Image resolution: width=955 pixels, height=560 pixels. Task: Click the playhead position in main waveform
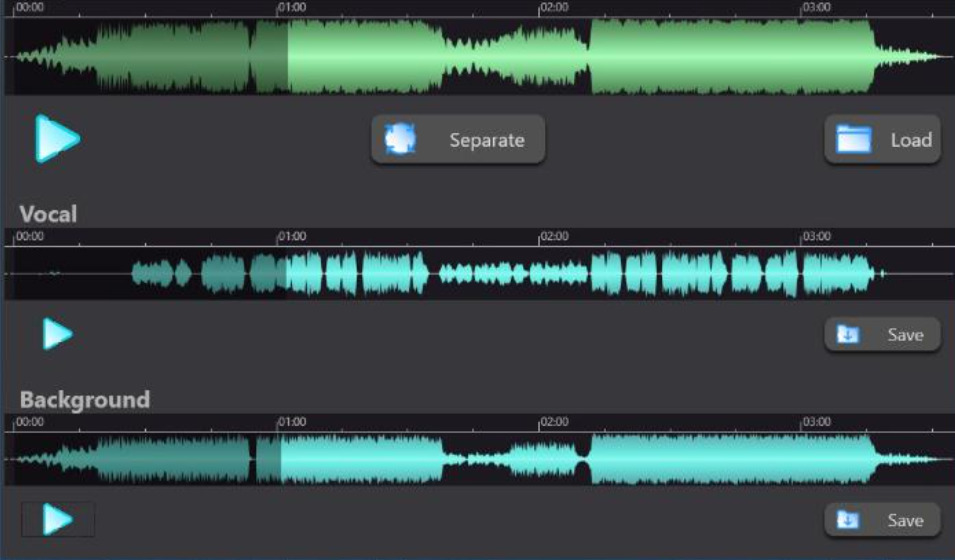click(287, 57)
